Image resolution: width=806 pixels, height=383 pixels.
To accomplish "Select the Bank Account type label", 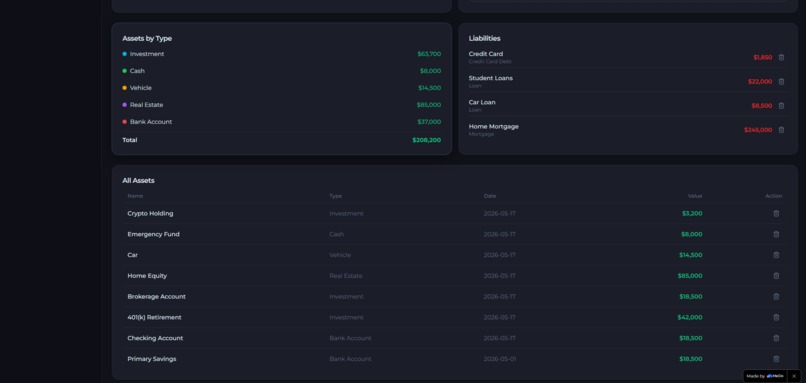I will click(151, 122).
